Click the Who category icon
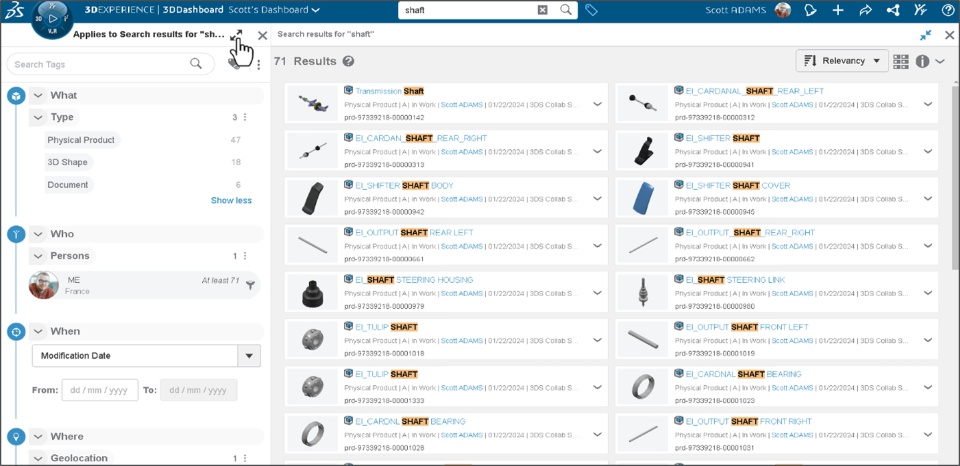Image resolution: width=960 pixels, height=466 pixels. pyautogui.click(x=16, y=234)
